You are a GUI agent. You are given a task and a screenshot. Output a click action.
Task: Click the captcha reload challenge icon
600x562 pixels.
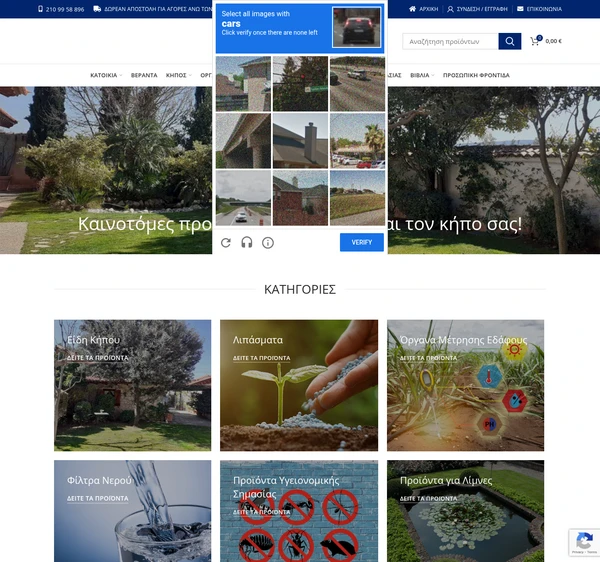coord(226,243)
